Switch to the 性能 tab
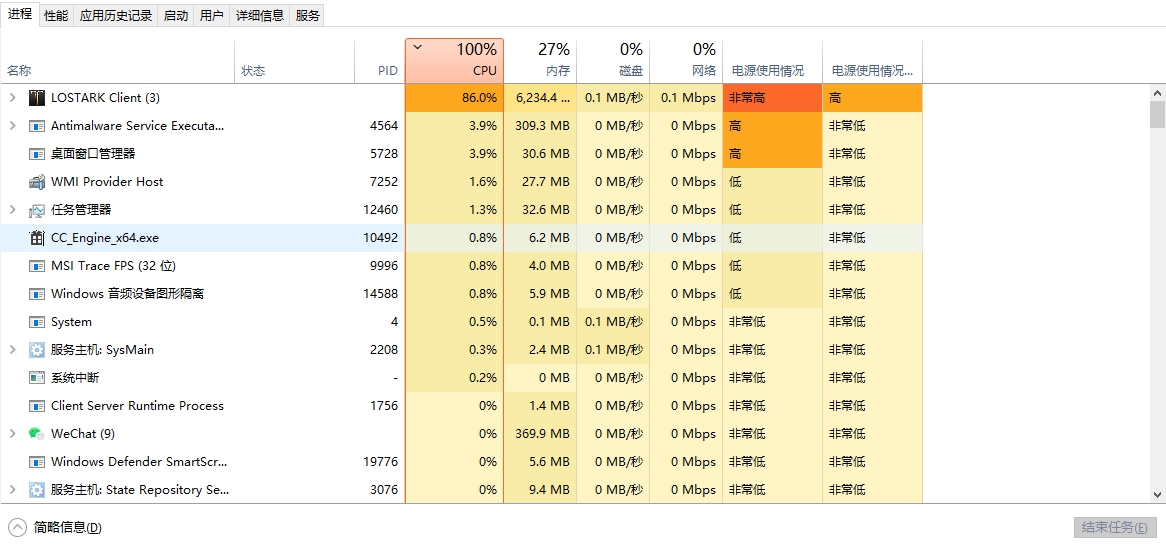This screenshot has height=552, width=1166. [56, 16]
